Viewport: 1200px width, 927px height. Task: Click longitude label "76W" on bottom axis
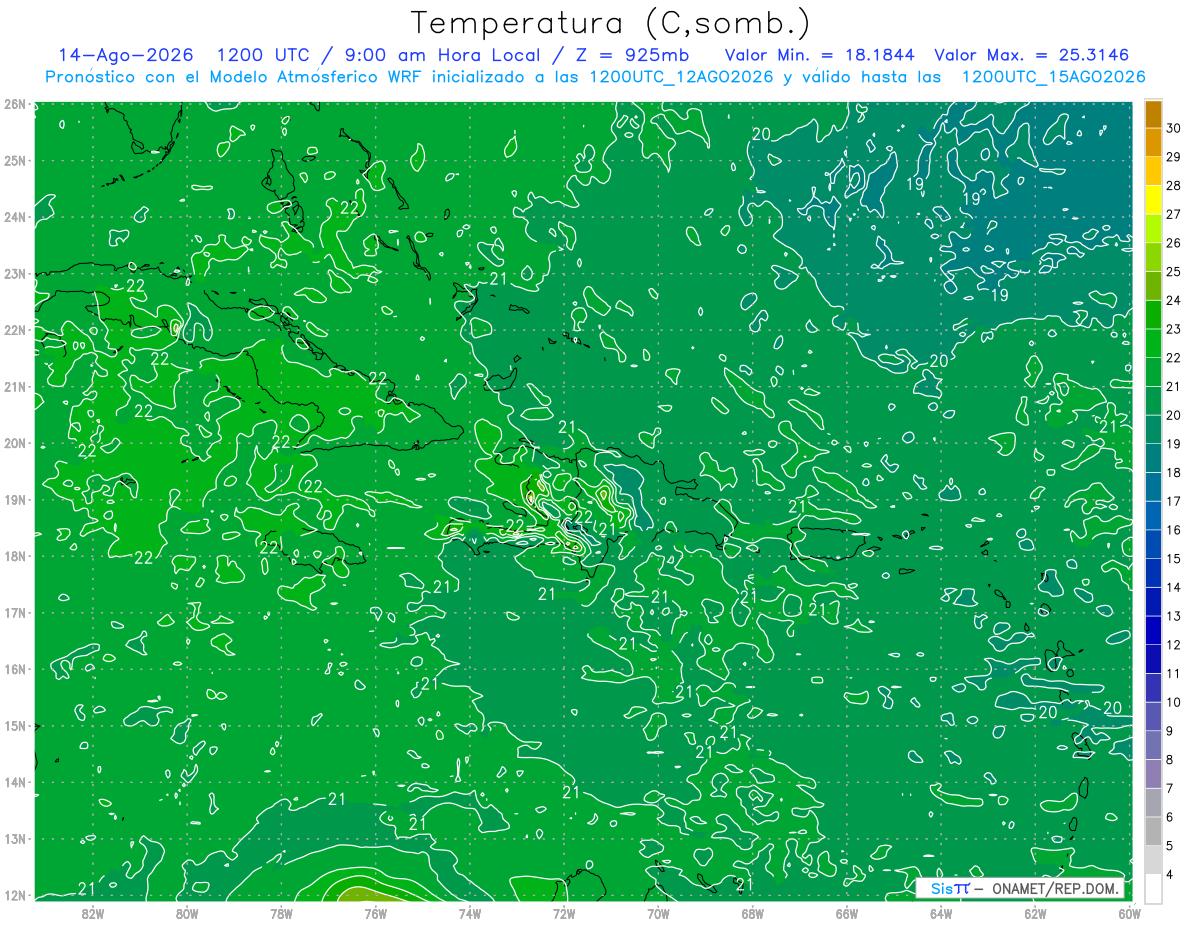point(375,913)
